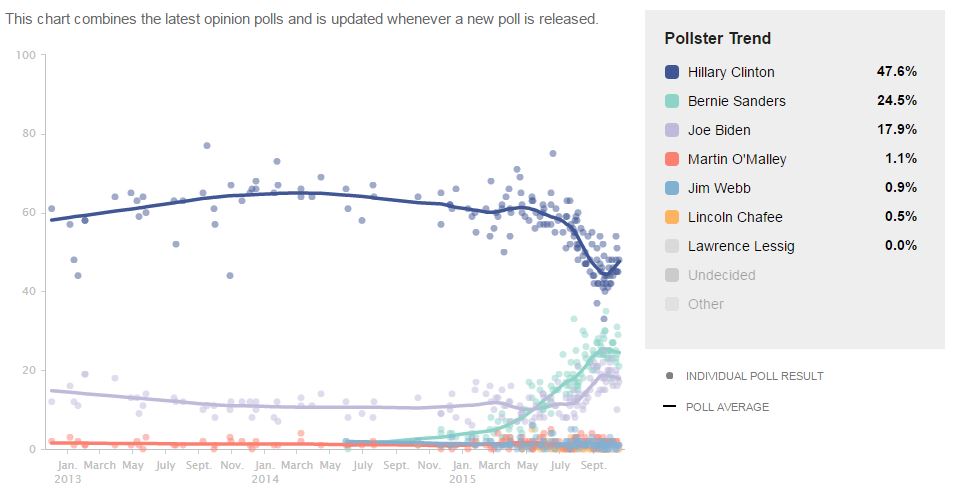Click the chart description text above the graph
Image resolution: width=966 pixels, height=497 pixels.
302,19
